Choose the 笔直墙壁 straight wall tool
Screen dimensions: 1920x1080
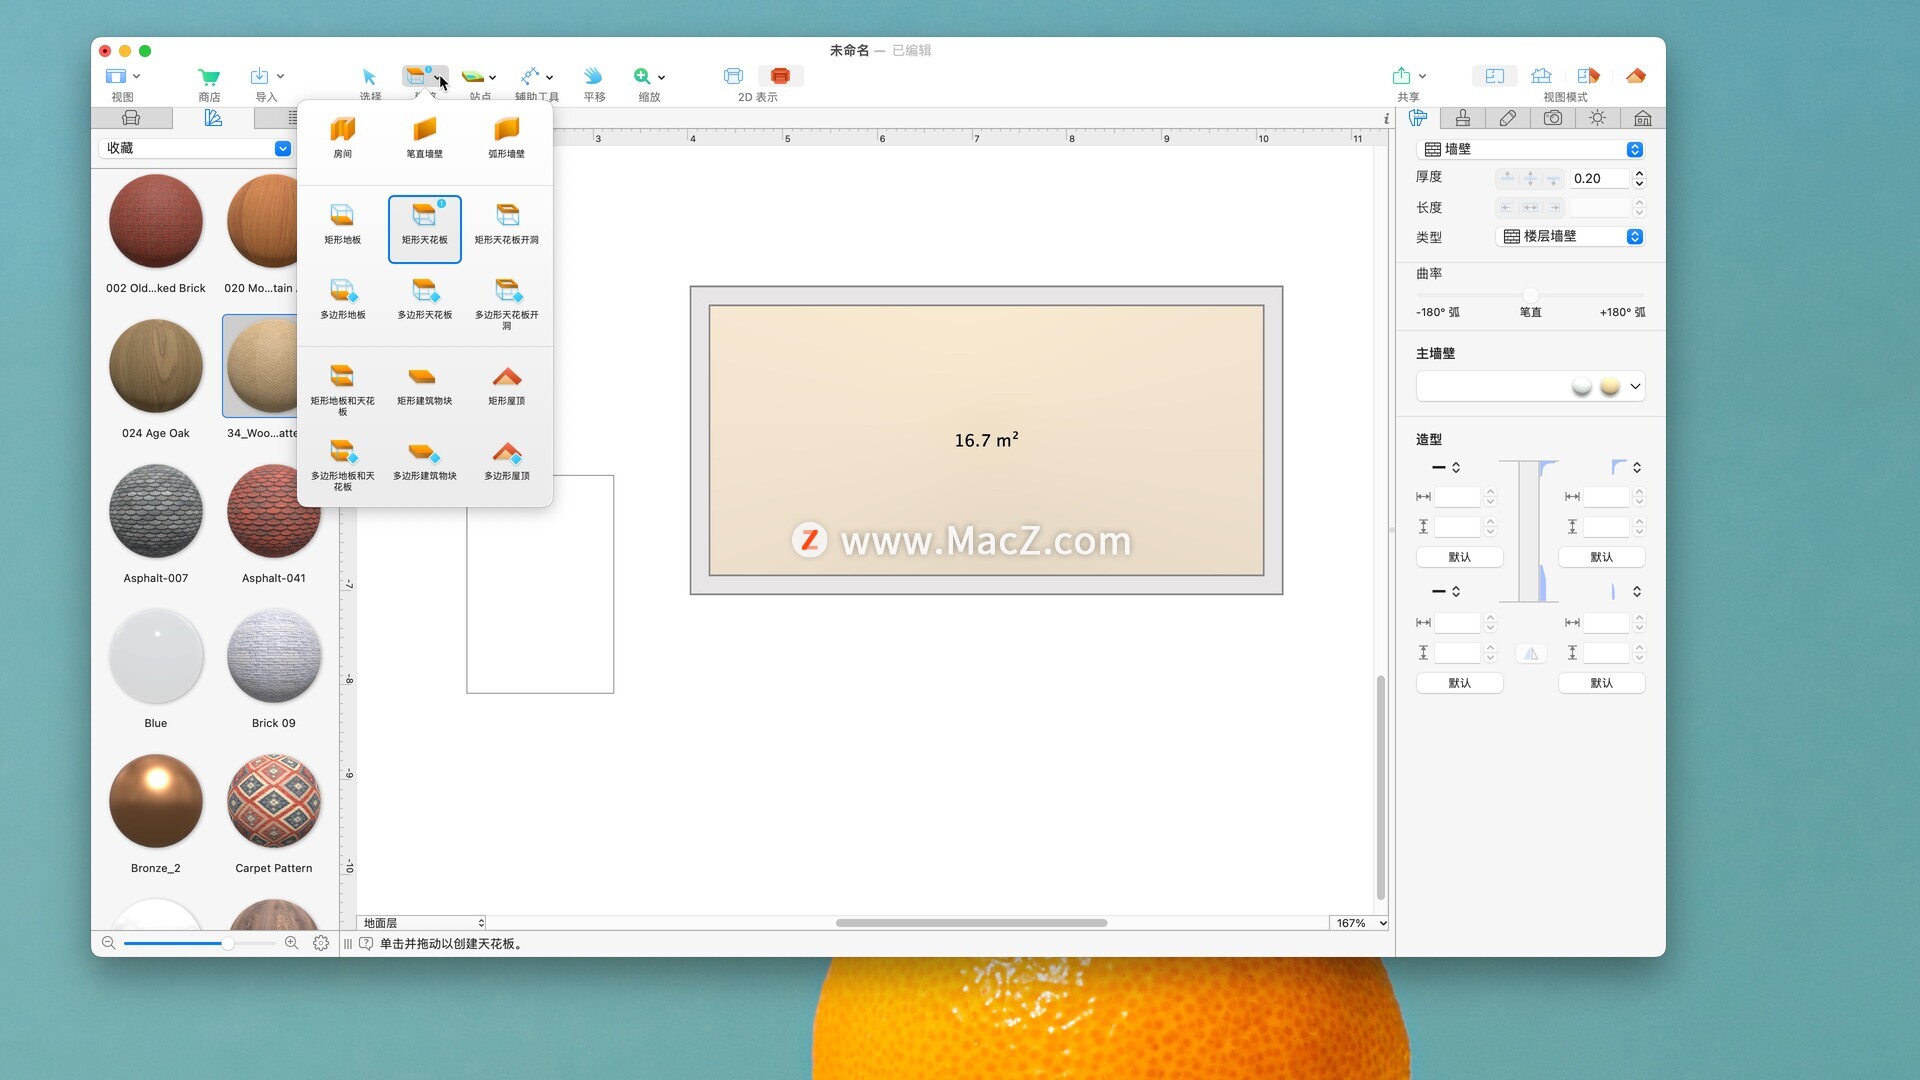tap(424, 137)
